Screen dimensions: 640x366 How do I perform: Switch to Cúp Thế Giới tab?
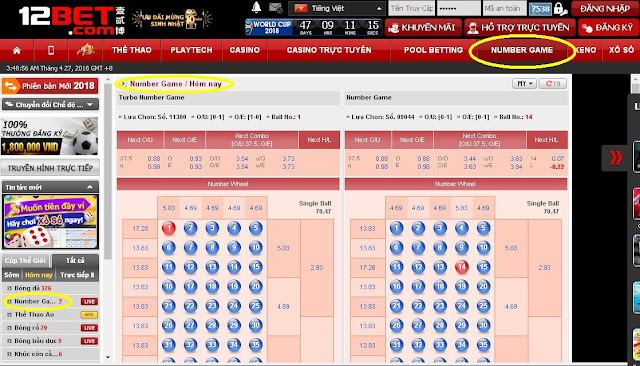25,260
